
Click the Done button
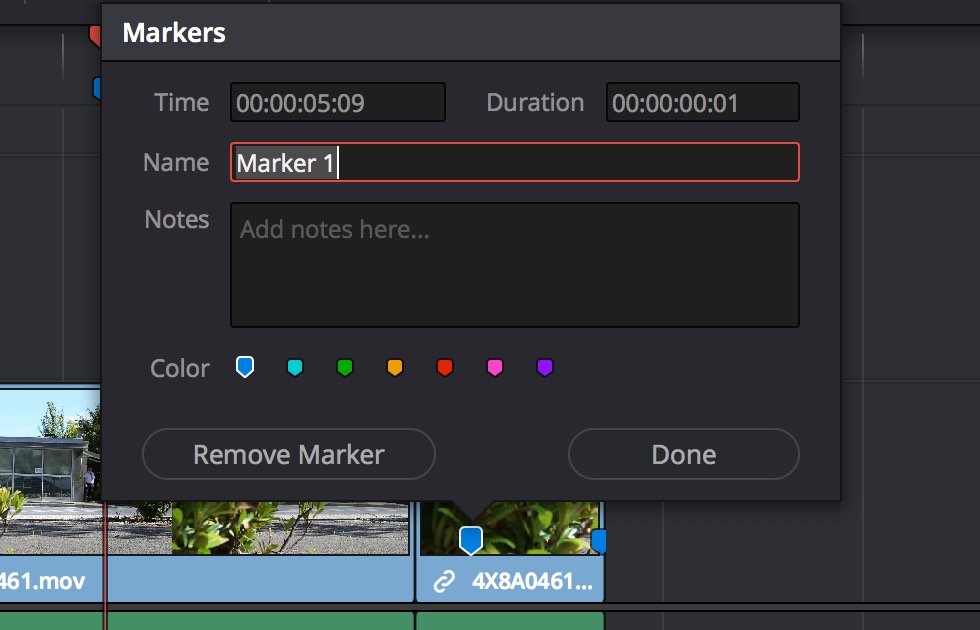tap(683, 454)
